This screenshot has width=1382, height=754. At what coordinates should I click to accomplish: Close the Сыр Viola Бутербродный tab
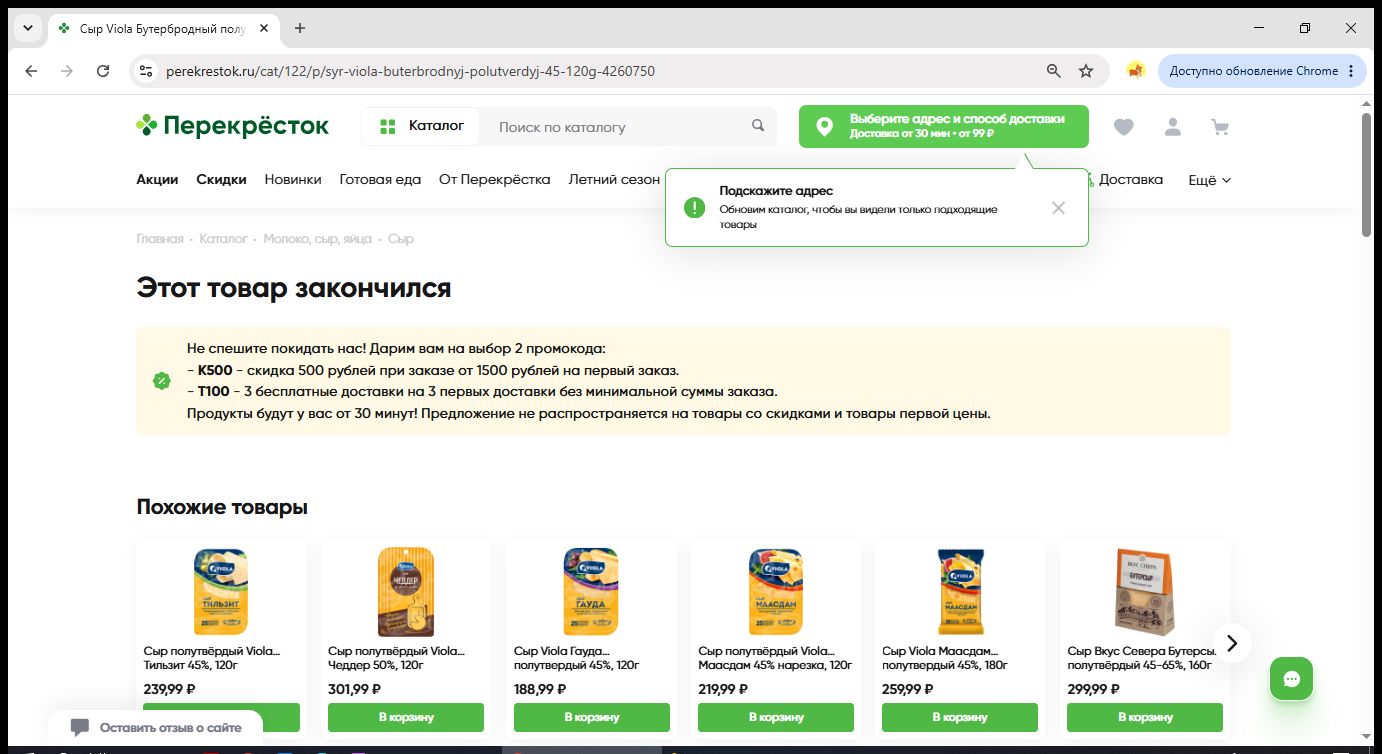click(264, 28)
